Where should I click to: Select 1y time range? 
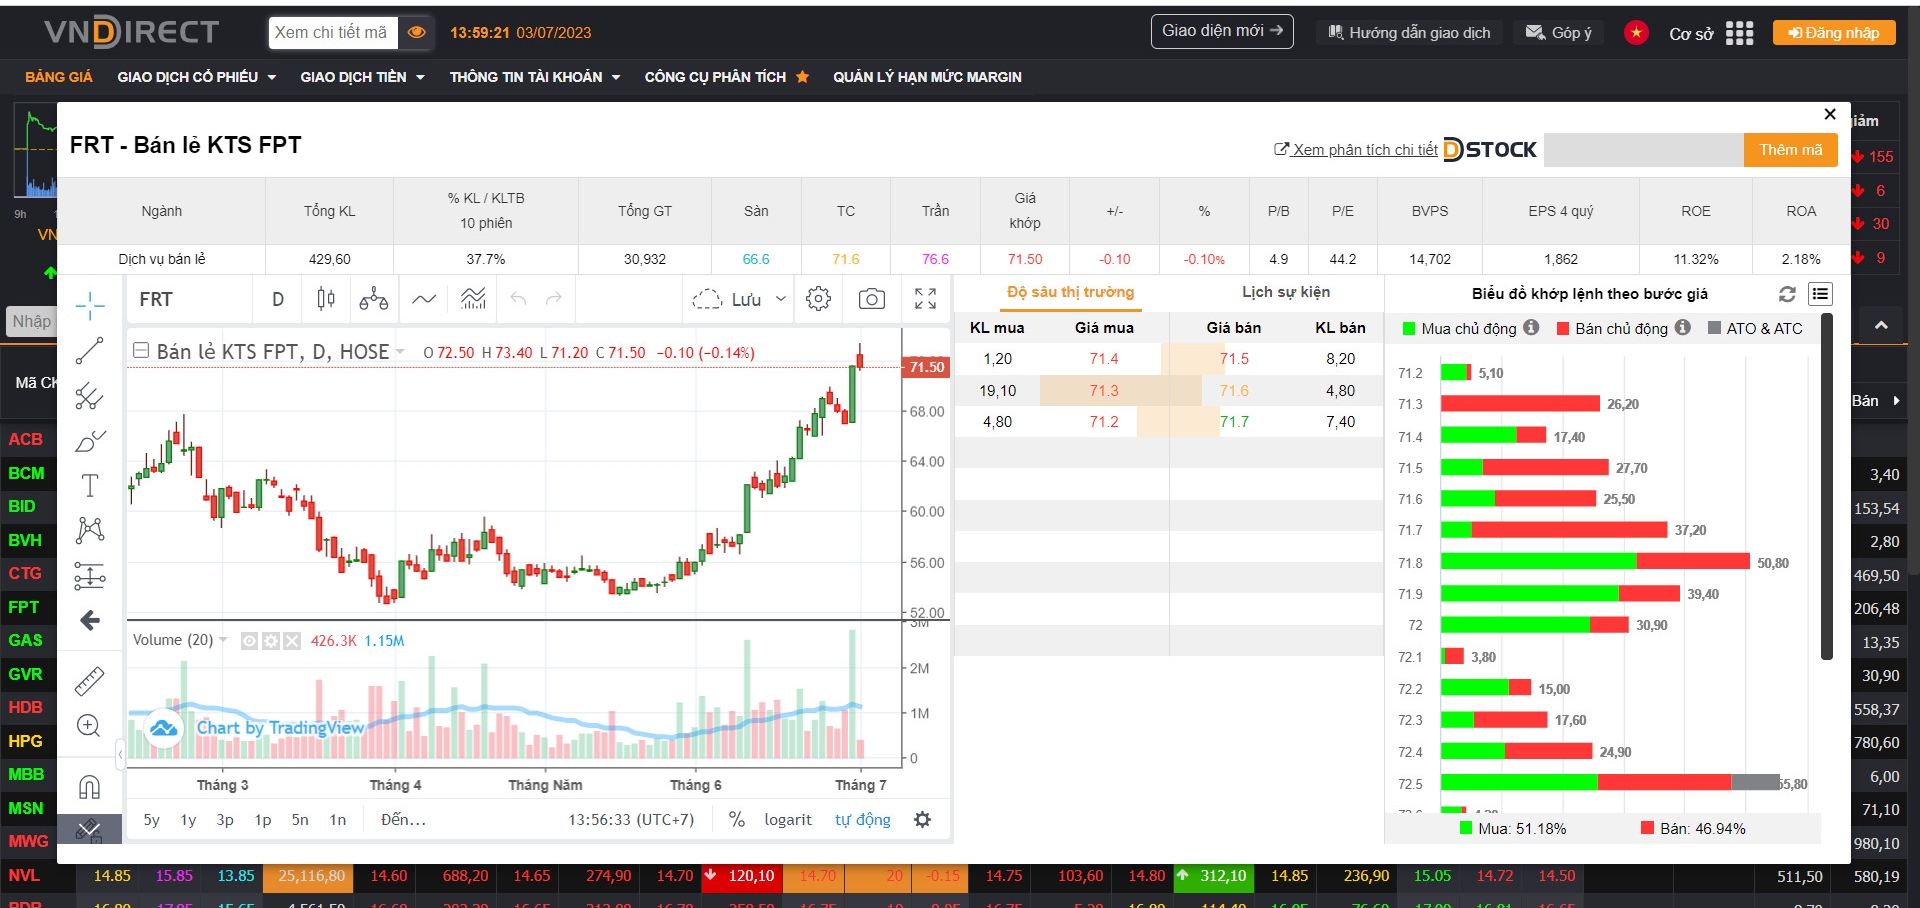pyautogui.click(x=188, y=820)
